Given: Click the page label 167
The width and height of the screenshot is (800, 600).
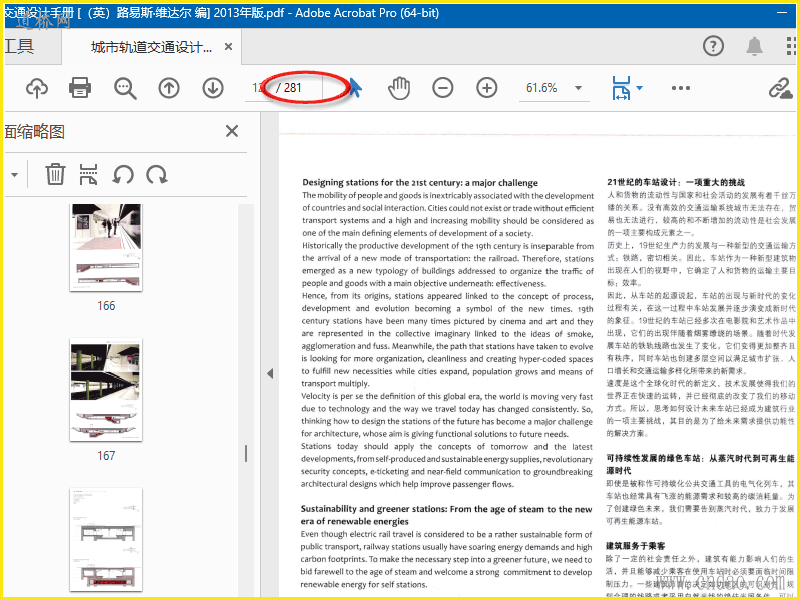Looking at the screenshot, I should [x=106, y=456].
